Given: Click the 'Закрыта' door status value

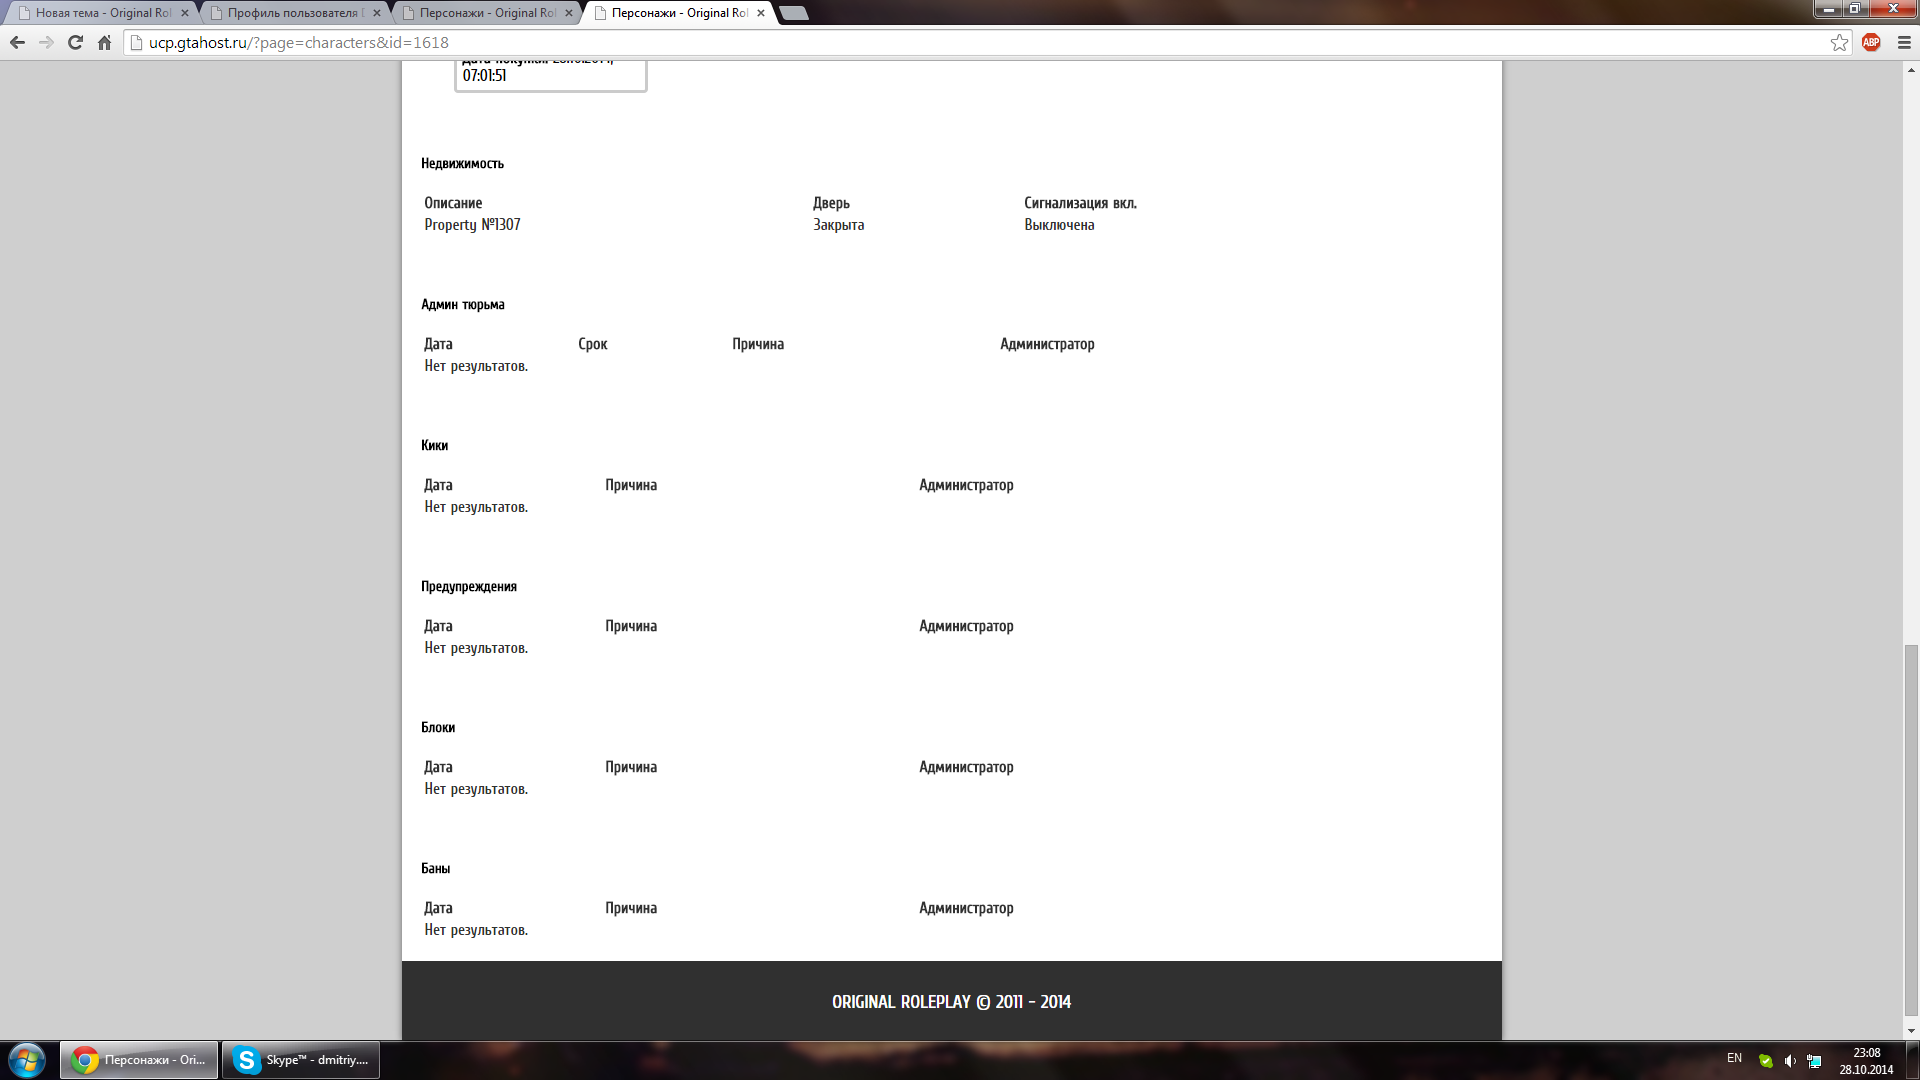Looking at the screenshot, I should [x=838, y=225].
